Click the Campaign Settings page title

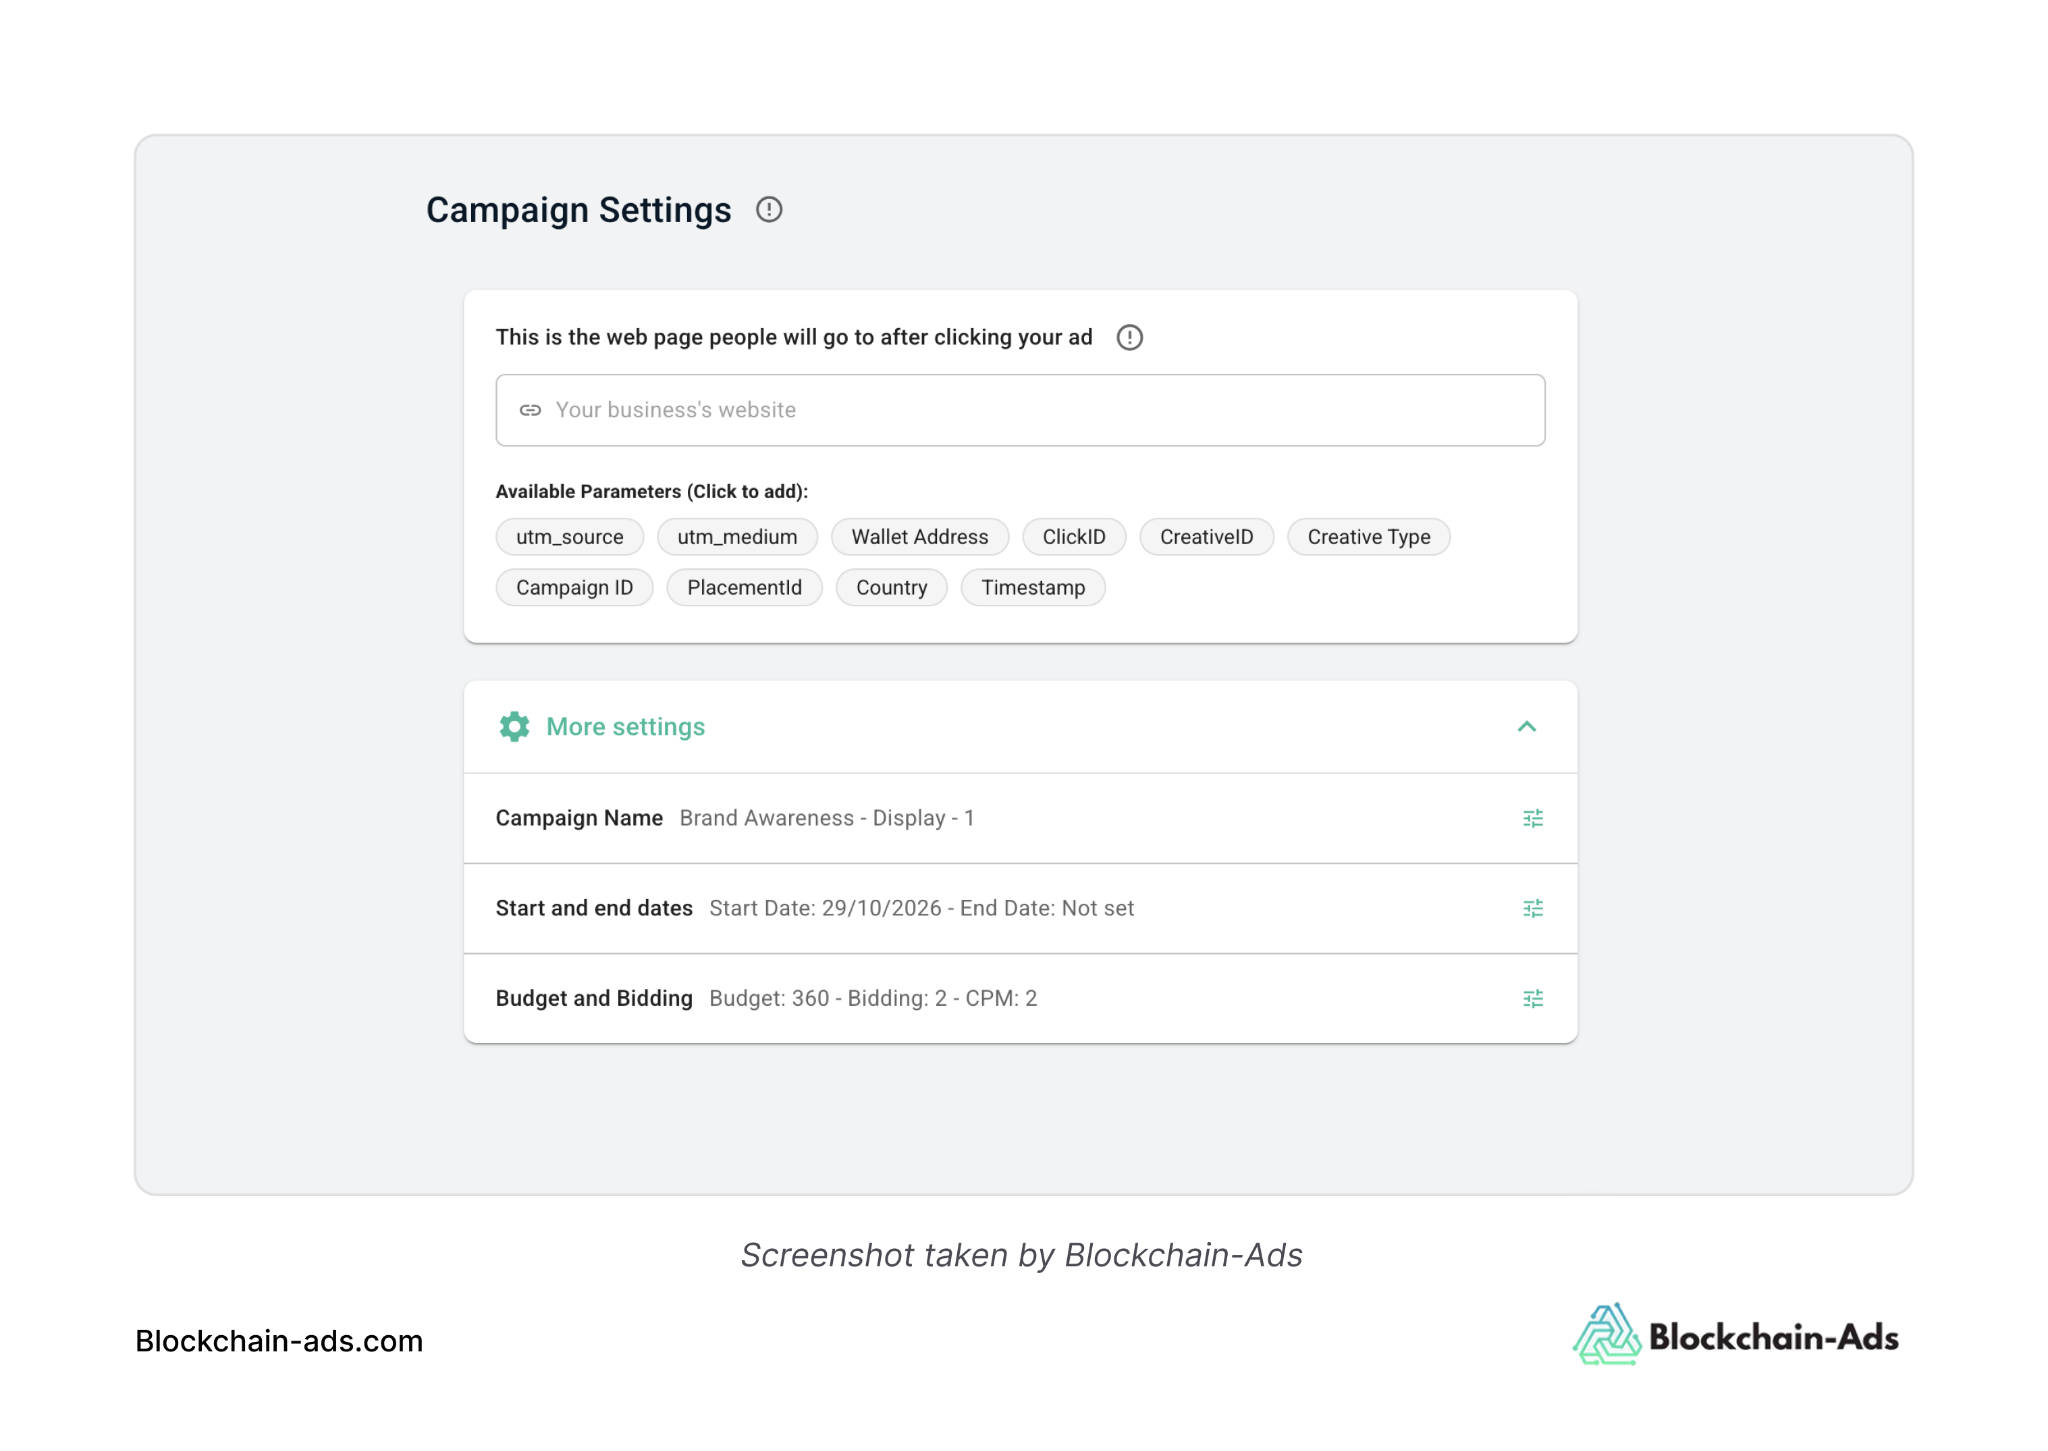click(x=578, y=211)
